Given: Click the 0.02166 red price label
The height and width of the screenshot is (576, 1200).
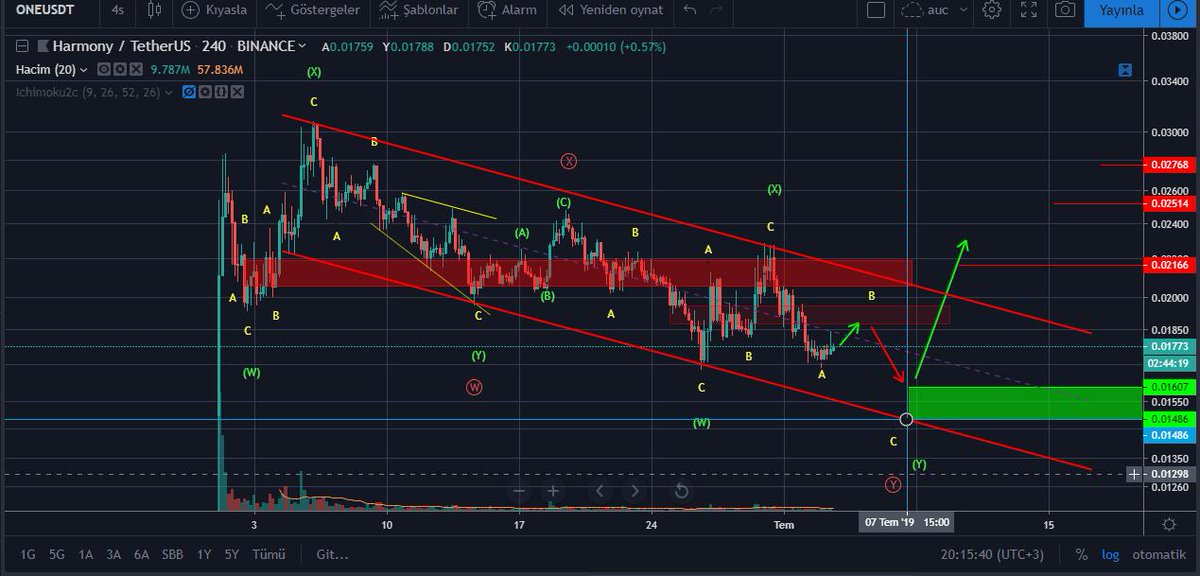Looking at the screenshot, I should pyautogui.click(x=1168, y=264).
